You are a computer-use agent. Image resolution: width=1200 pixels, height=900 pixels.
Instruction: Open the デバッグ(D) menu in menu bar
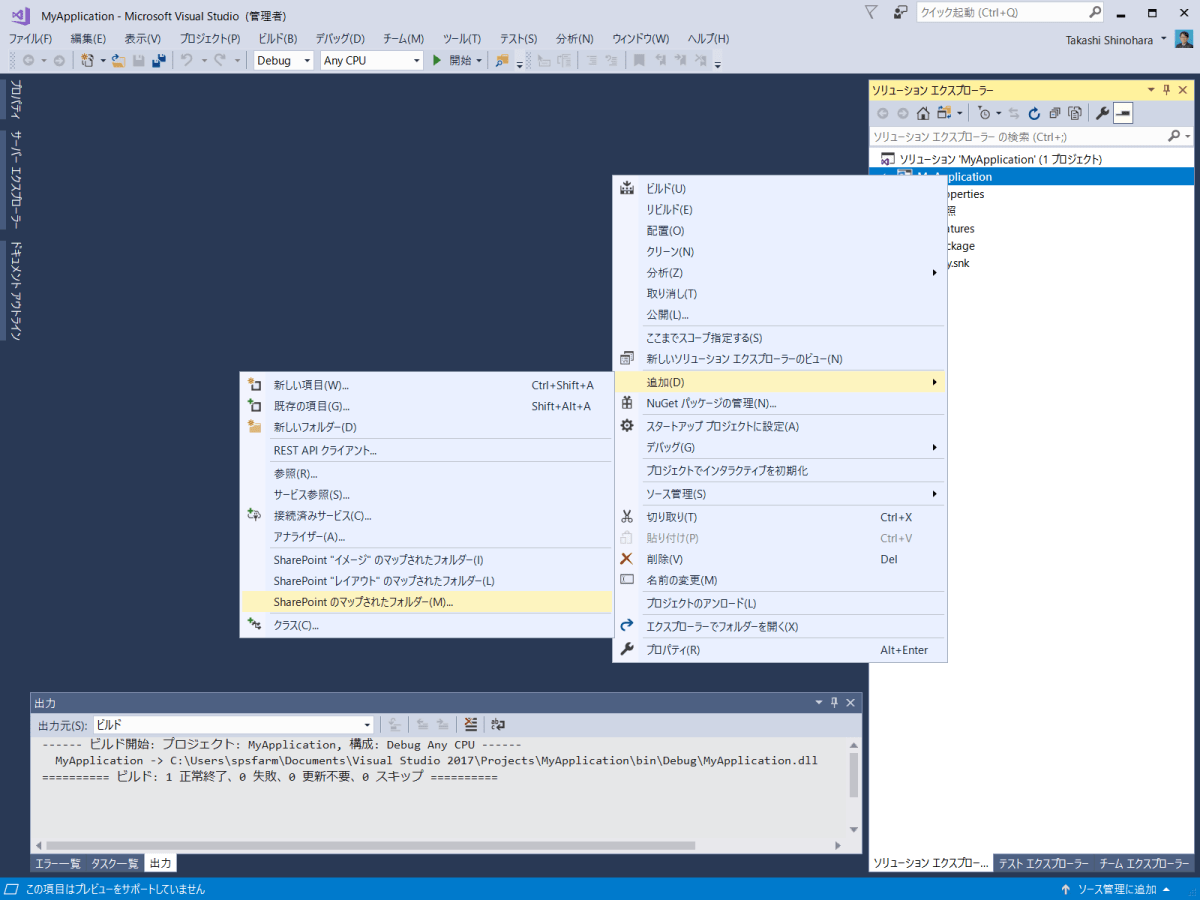click(x=340, y=38)
